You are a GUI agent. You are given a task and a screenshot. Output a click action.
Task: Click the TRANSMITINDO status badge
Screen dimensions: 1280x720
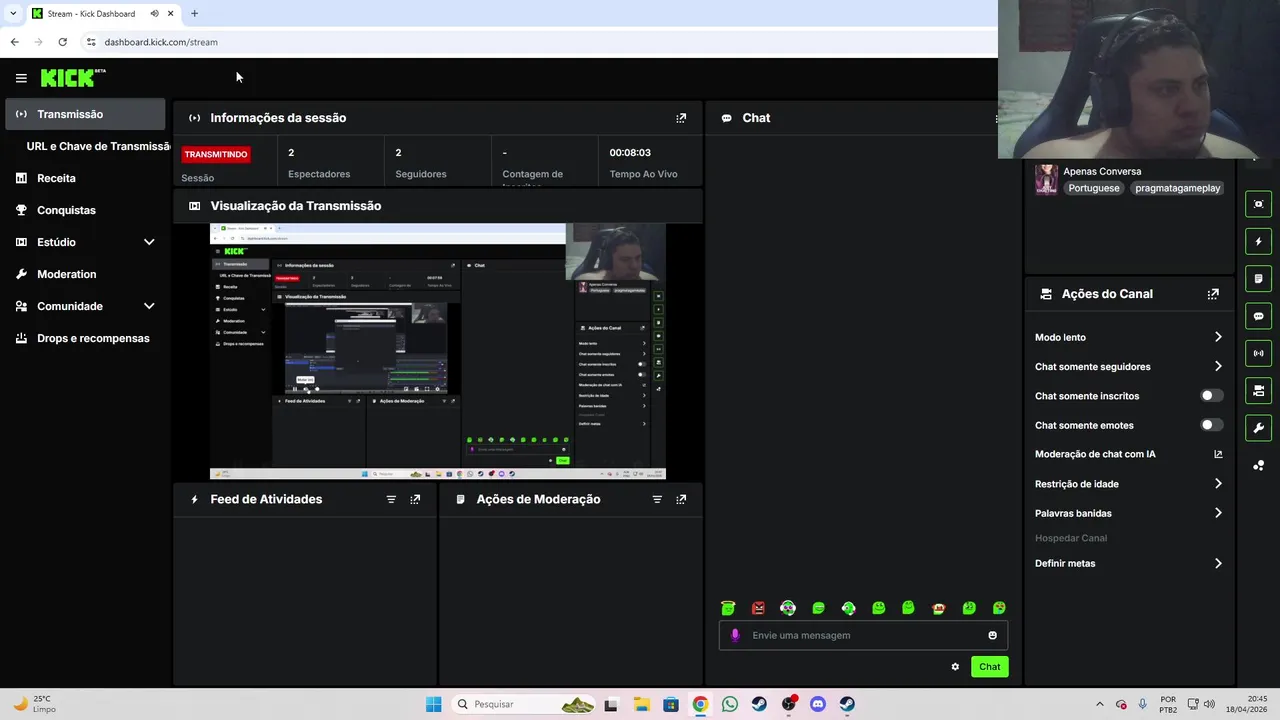coord(216,154)
